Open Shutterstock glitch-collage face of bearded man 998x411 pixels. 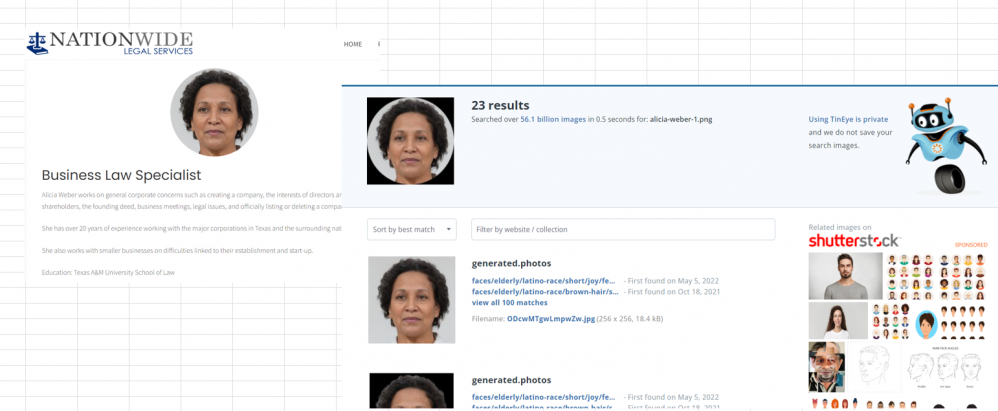coord(826,366)
